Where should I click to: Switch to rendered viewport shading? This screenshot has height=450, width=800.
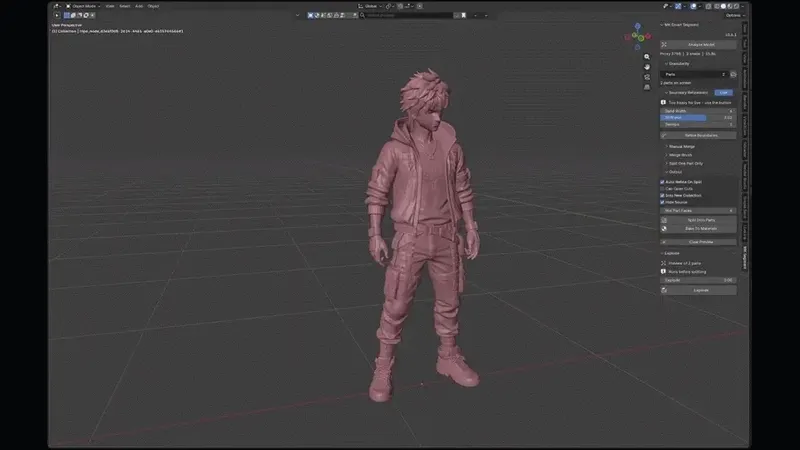[x=736, y=6]
